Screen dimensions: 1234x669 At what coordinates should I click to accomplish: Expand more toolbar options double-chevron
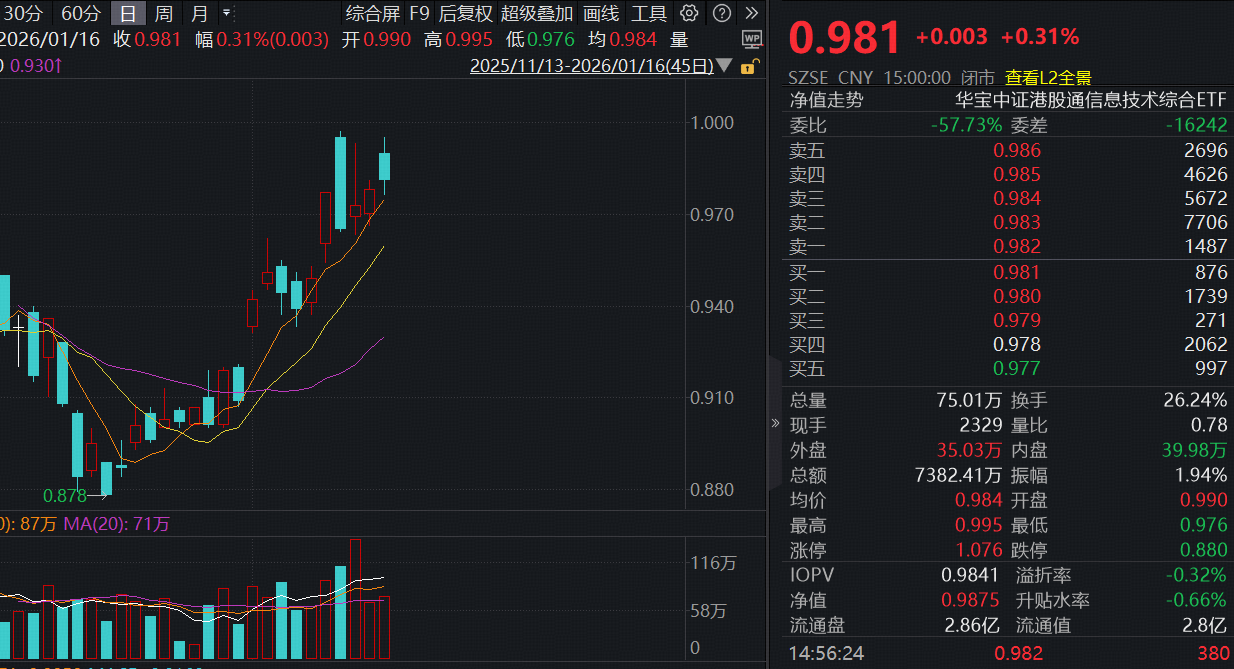(x=752, y=13)
